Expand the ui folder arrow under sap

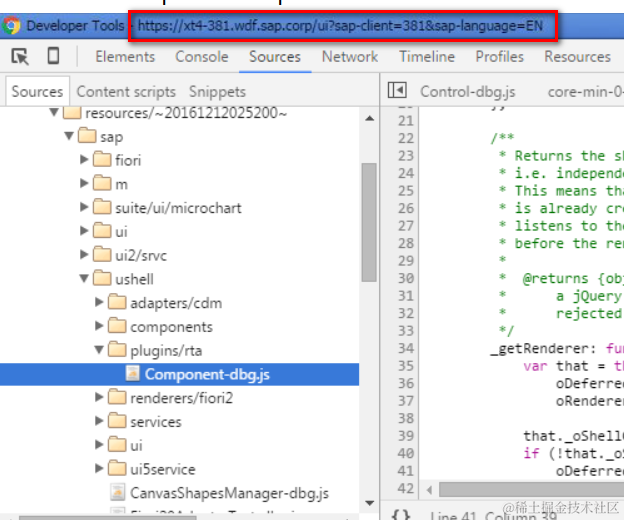84,231
